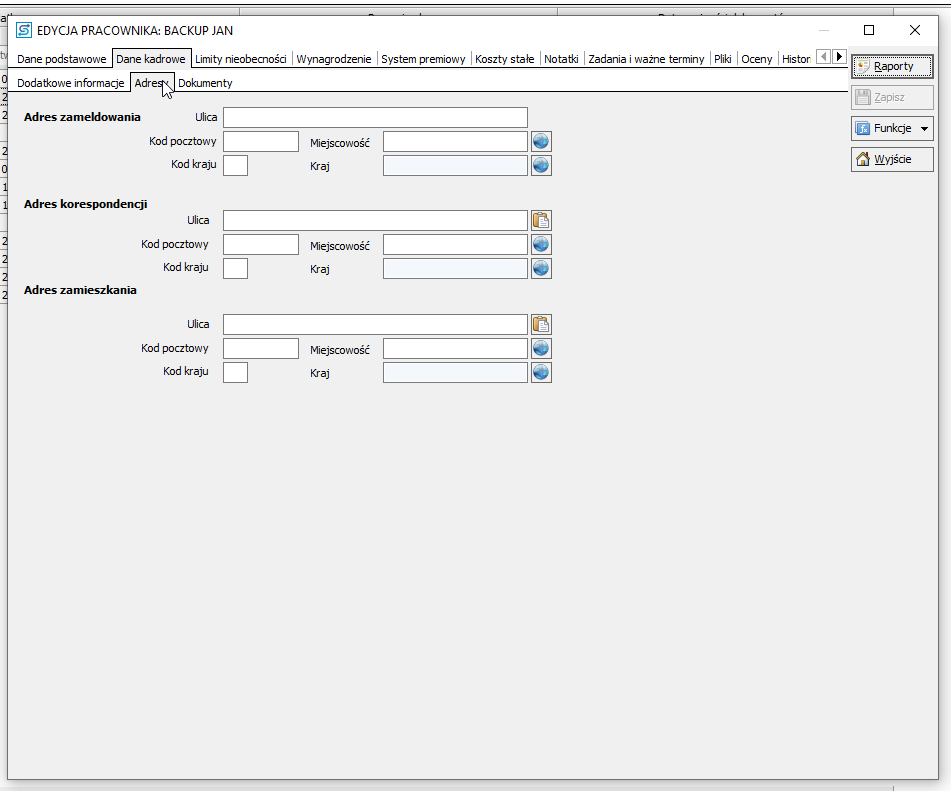Open the Dokumenty sub-tab
The image size is (951, 791).
tap(205, 83)
